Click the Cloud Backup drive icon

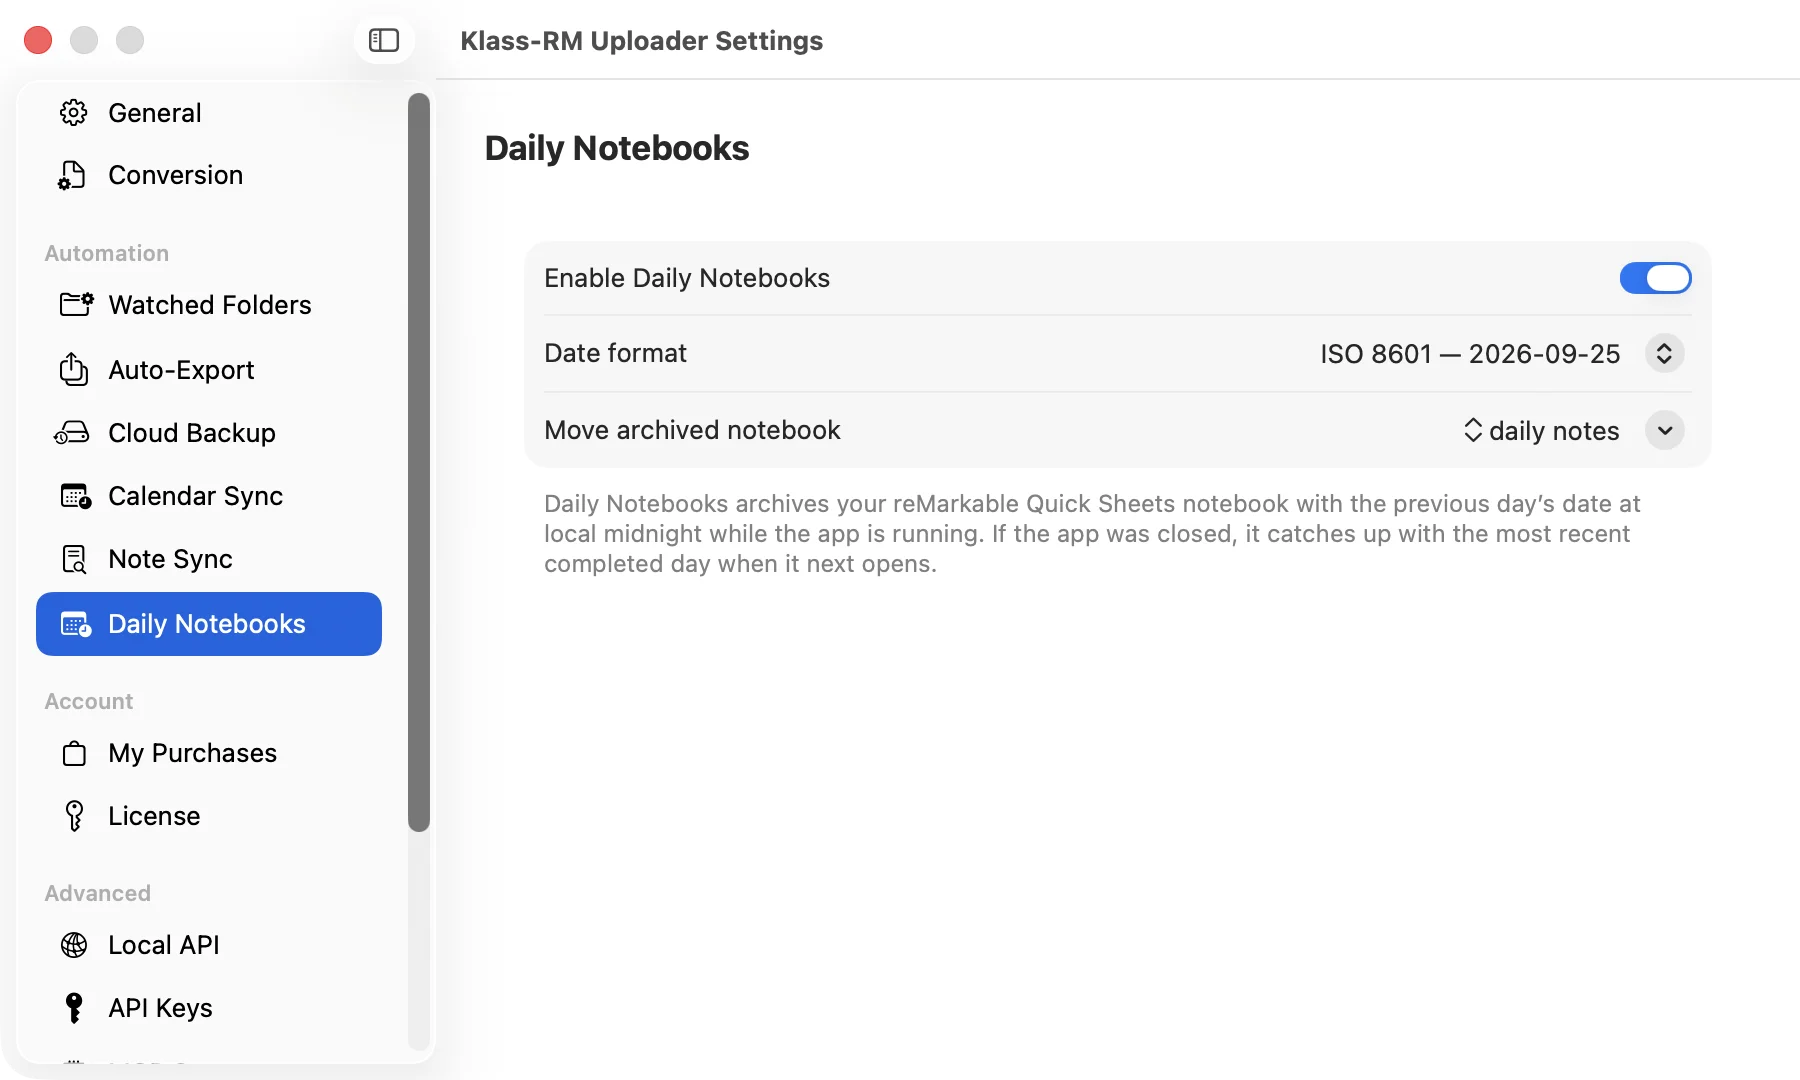72,433
